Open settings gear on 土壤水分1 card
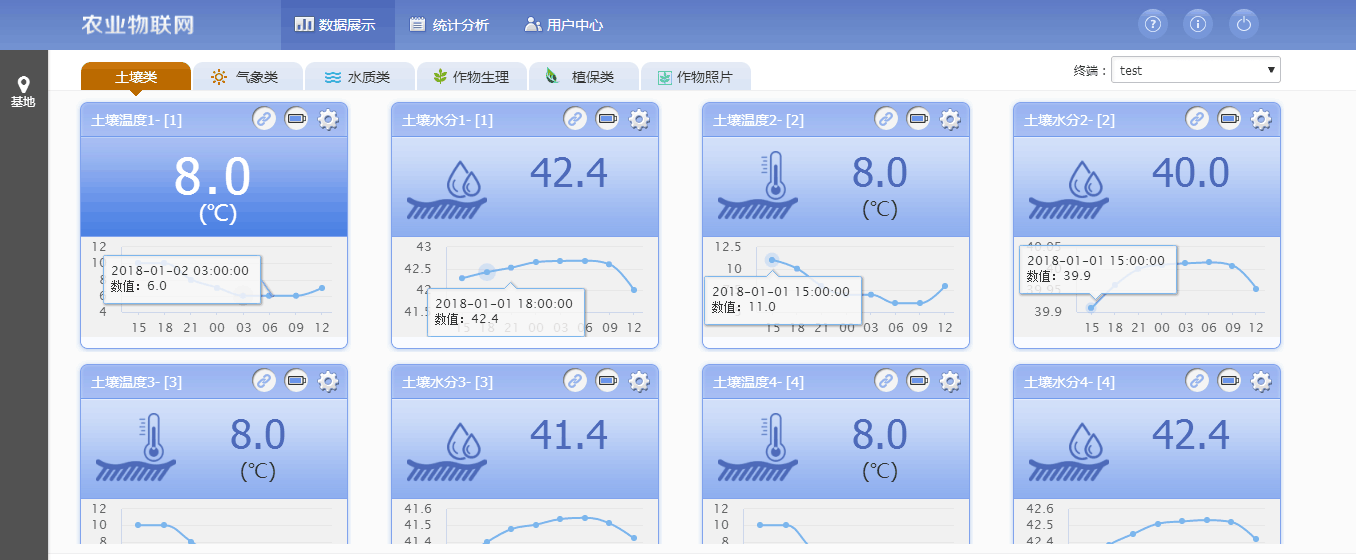Viewport: 1356px width, 560px height. tap(639, 120)
